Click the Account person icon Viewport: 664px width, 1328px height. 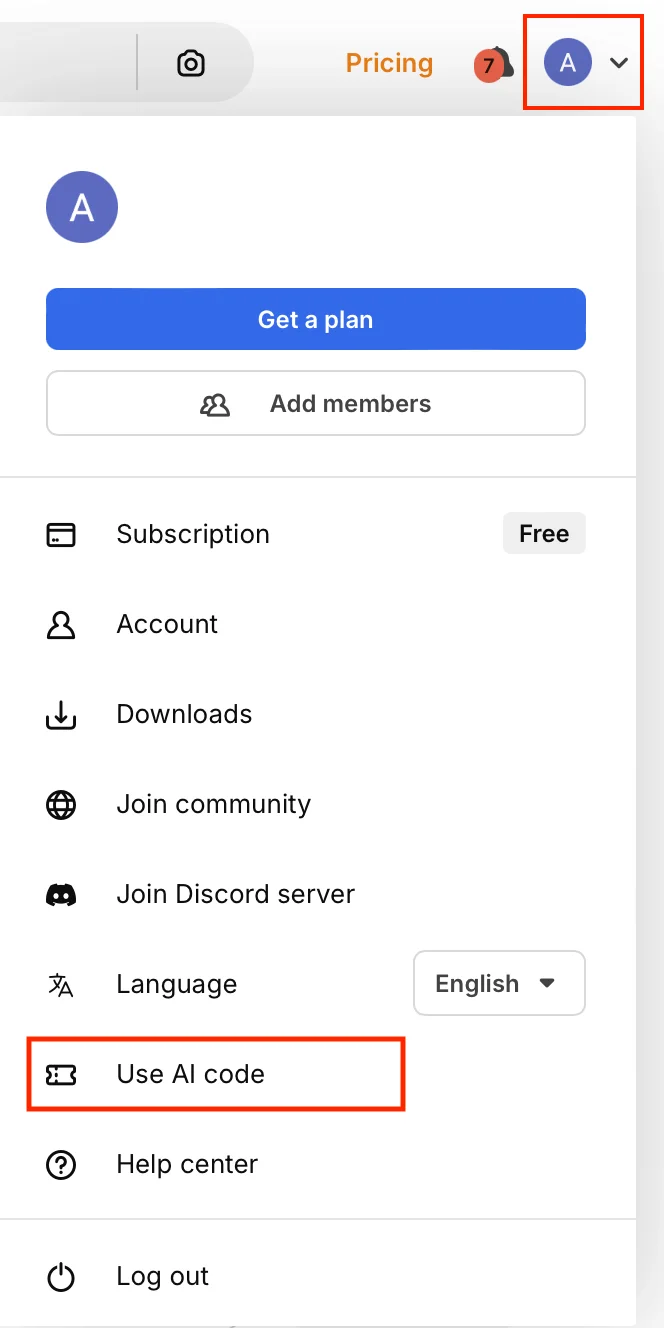(x=61, y=625)
